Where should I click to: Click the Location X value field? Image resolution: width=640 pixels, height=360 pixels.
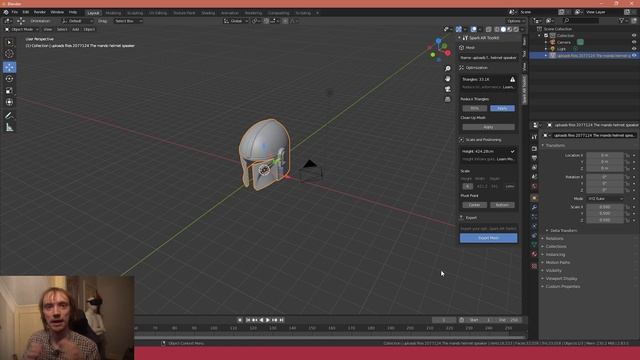point(604,155)
